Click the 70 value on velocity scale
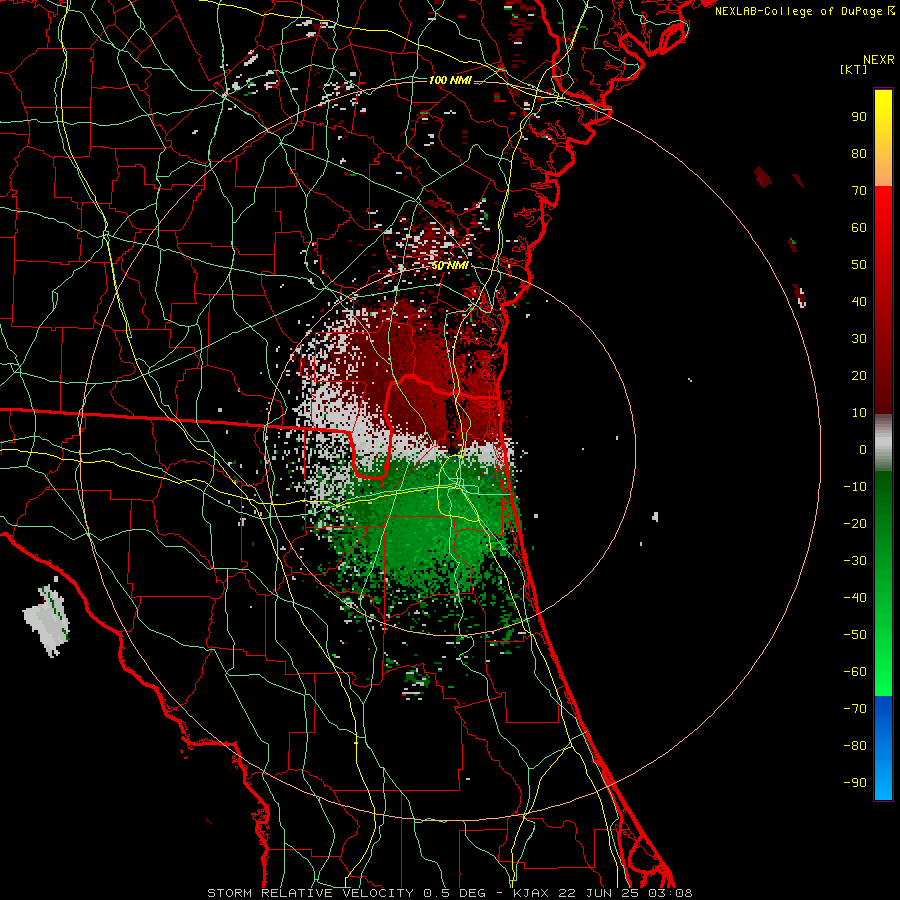This screenshot has width=900, height=900. point(859,191)
